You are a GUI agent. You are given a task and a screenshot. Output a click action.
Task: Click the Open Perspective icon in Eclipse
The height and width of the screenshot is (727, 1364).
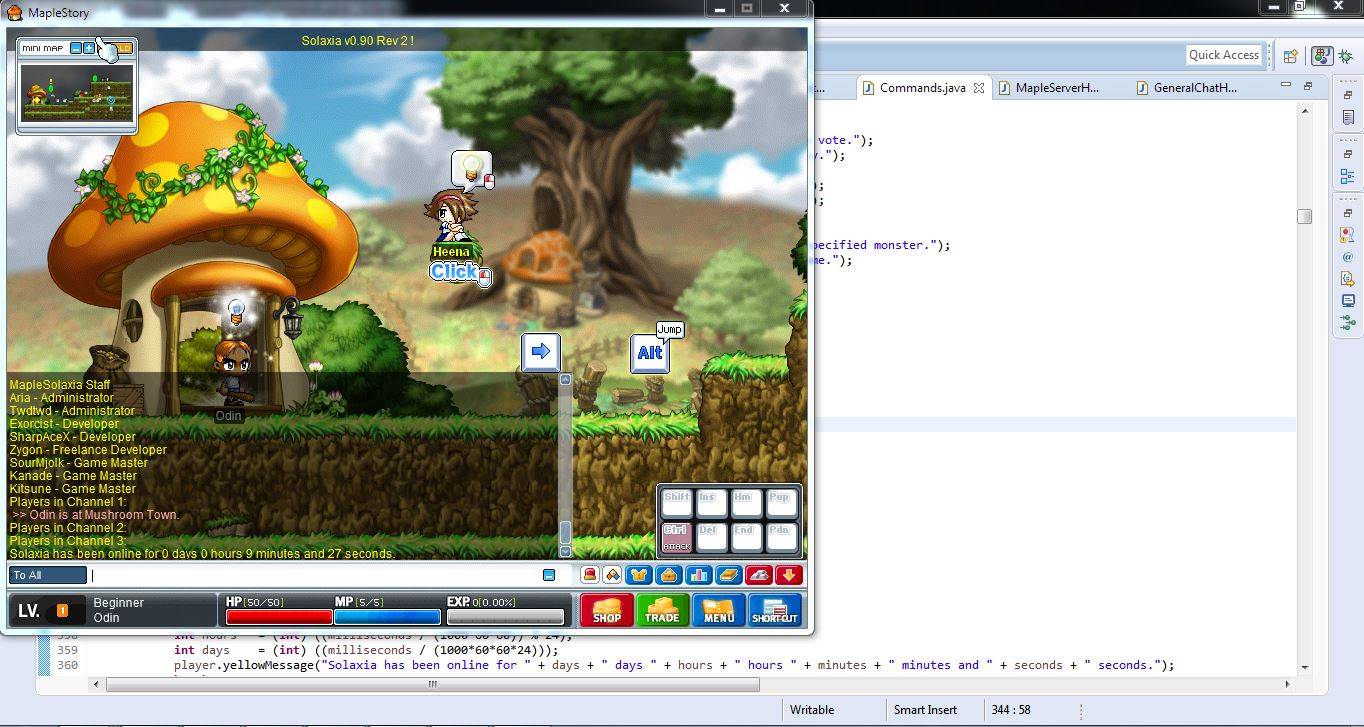click(x=1291, y=56)
